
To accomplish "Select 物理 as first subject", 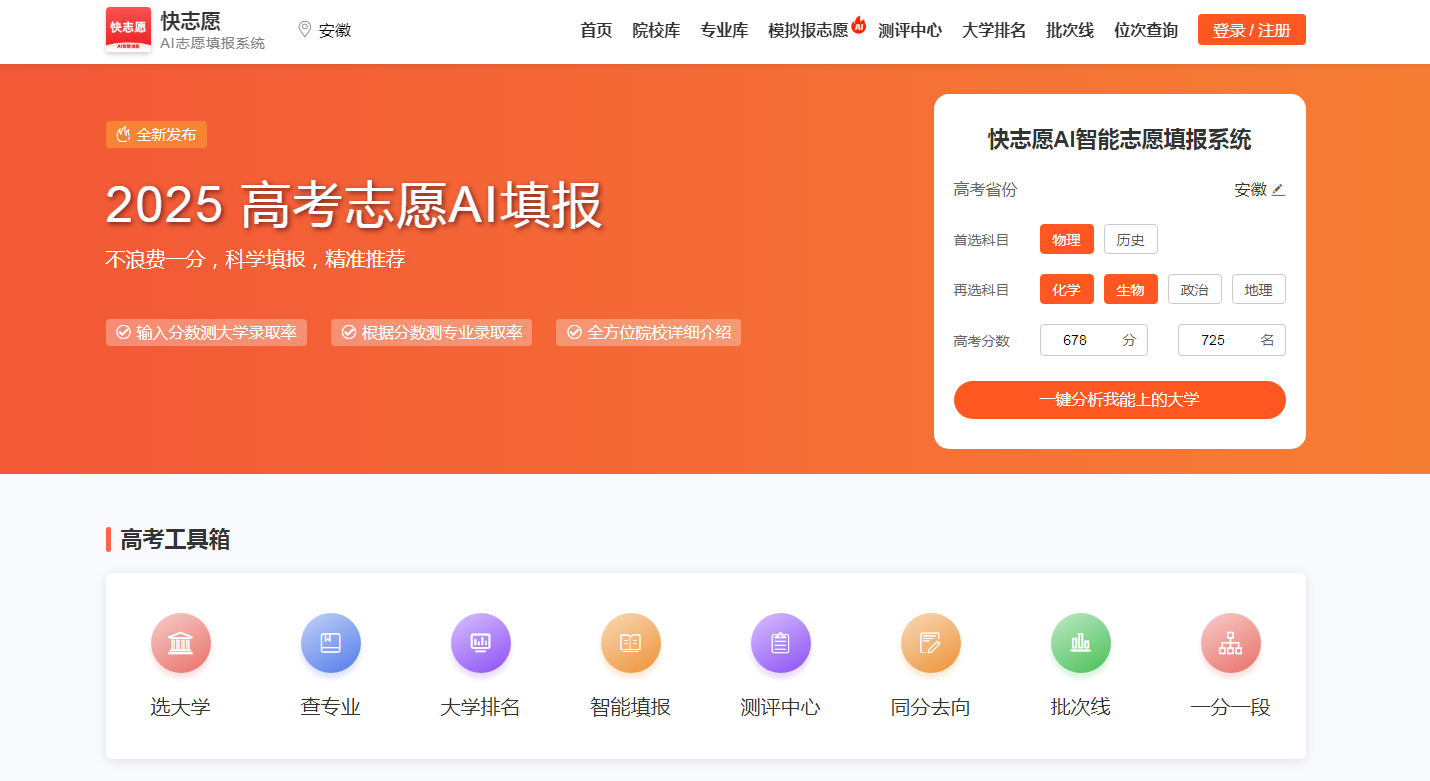I will coord(1067,239).
